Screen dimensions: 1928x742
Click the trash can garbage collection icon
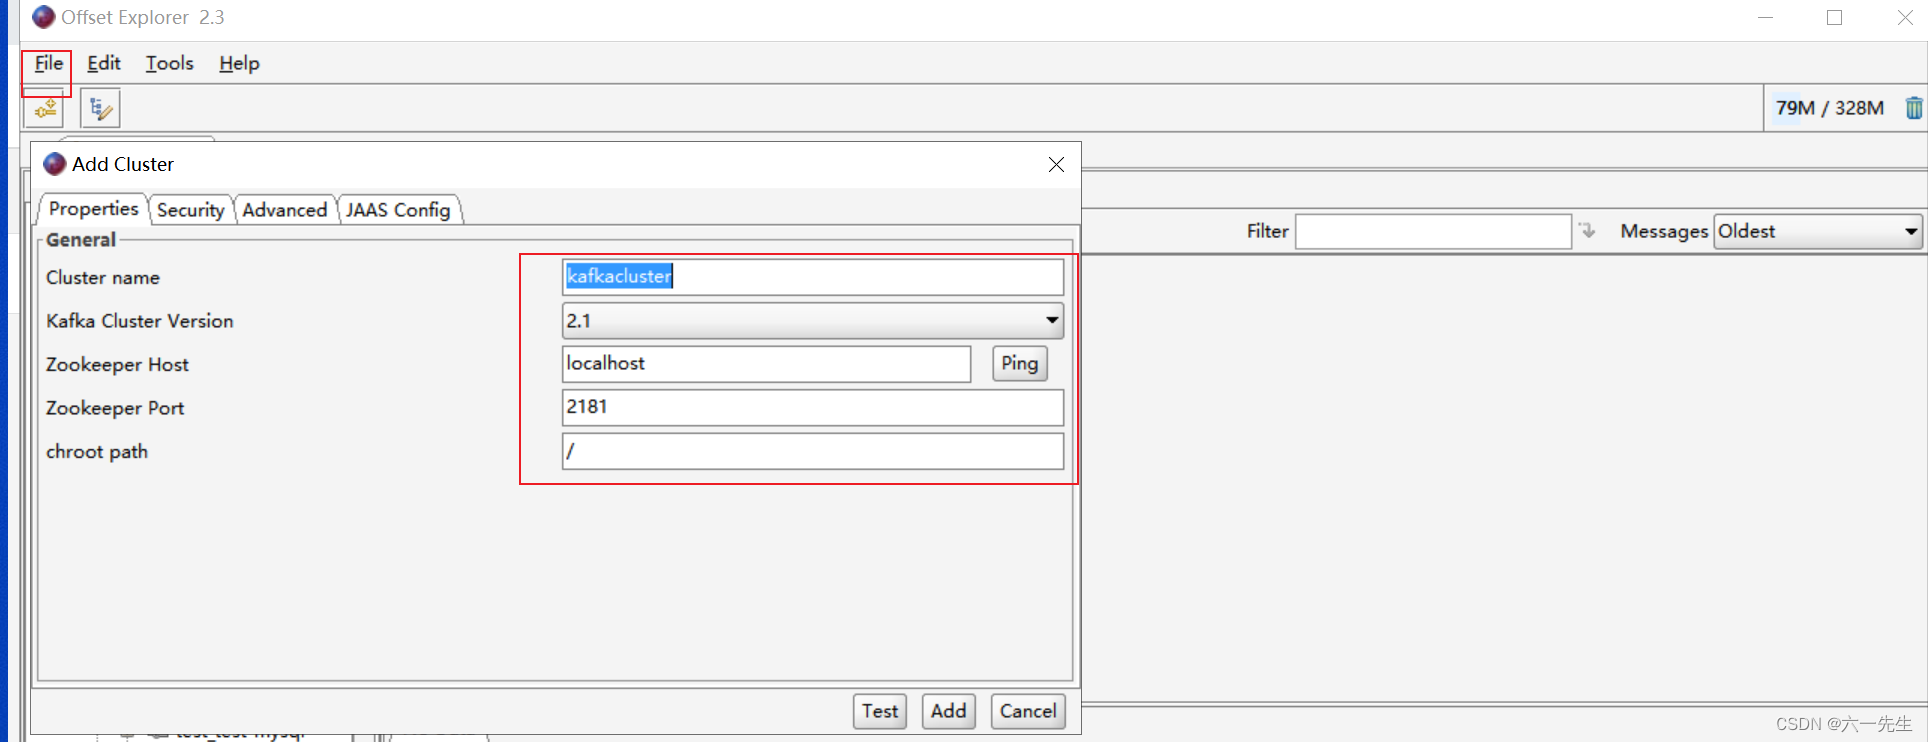click(1913, 108)
